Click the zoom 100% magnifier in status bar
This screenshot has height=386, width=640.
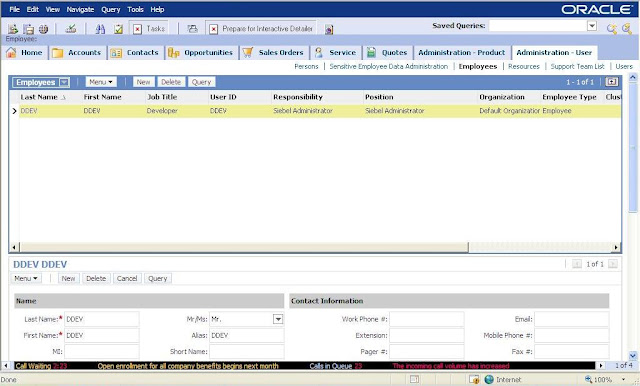tap(589, 379)
